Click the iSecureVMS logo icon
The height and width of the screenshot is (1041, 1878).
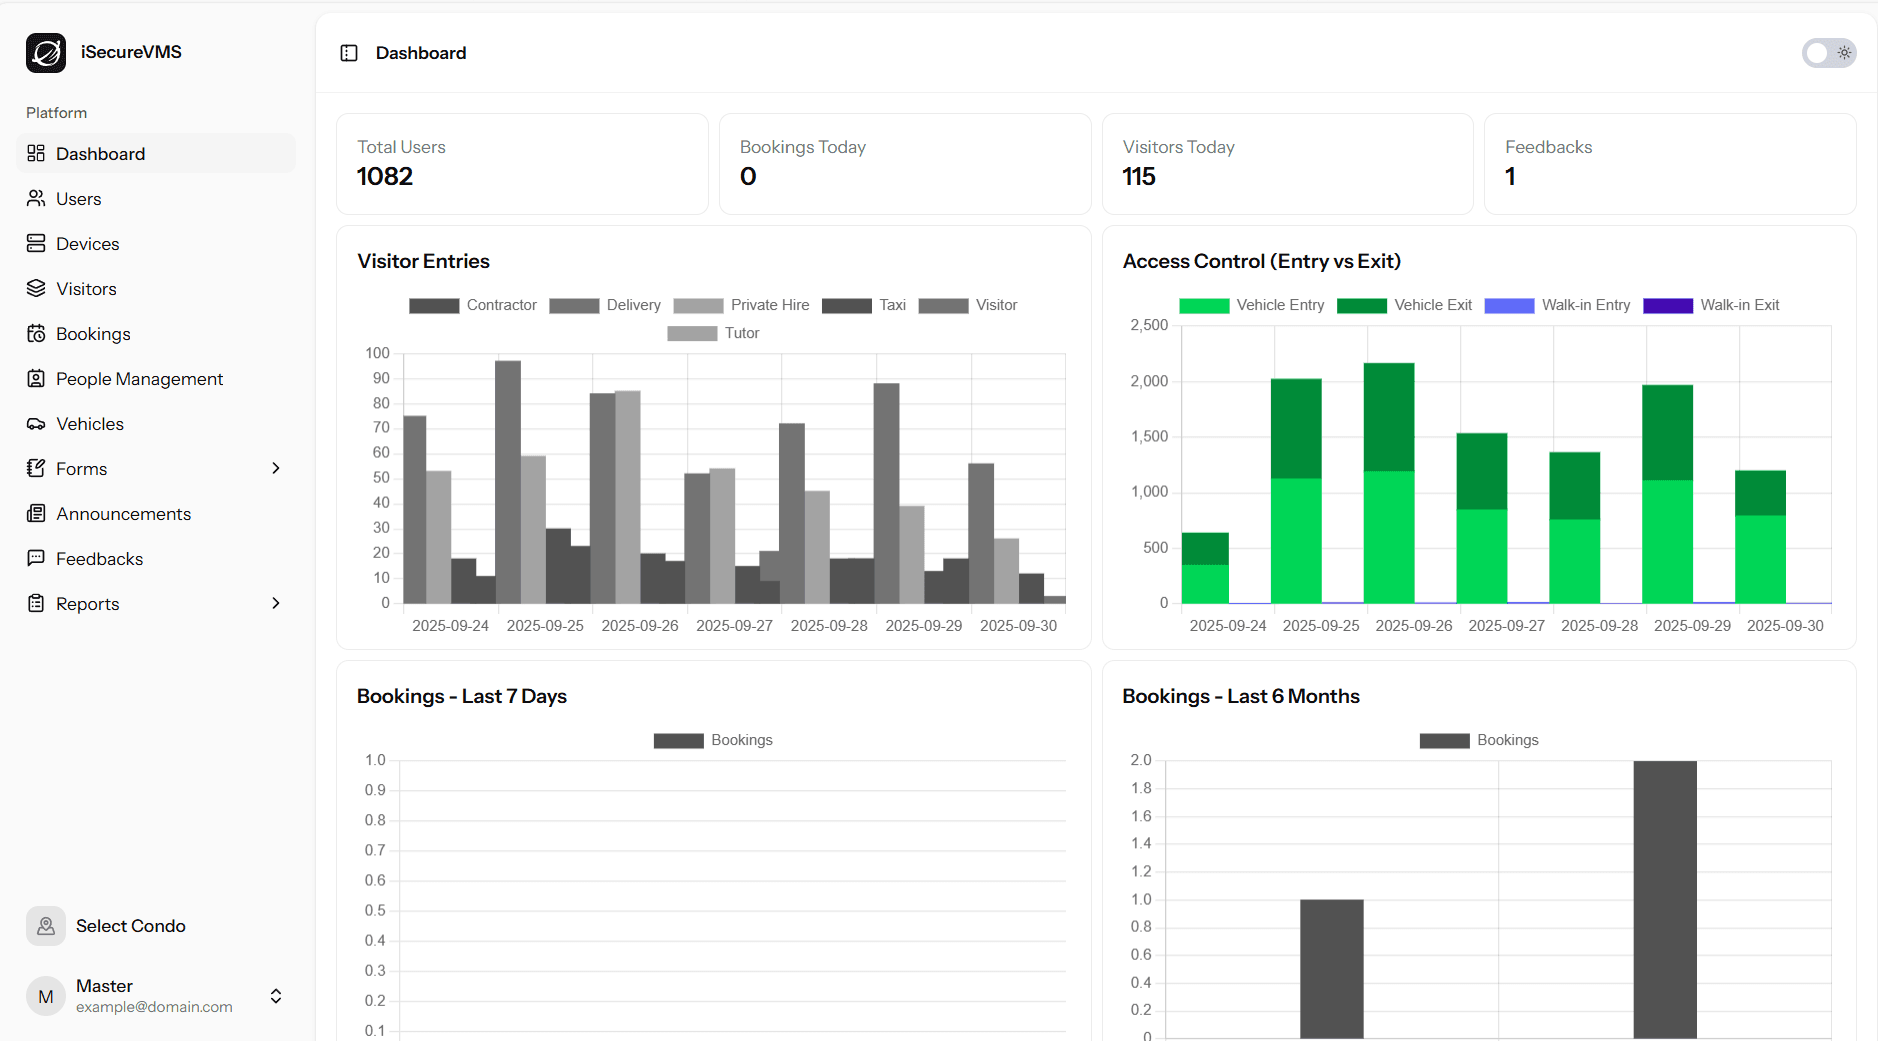coord(46,53)
